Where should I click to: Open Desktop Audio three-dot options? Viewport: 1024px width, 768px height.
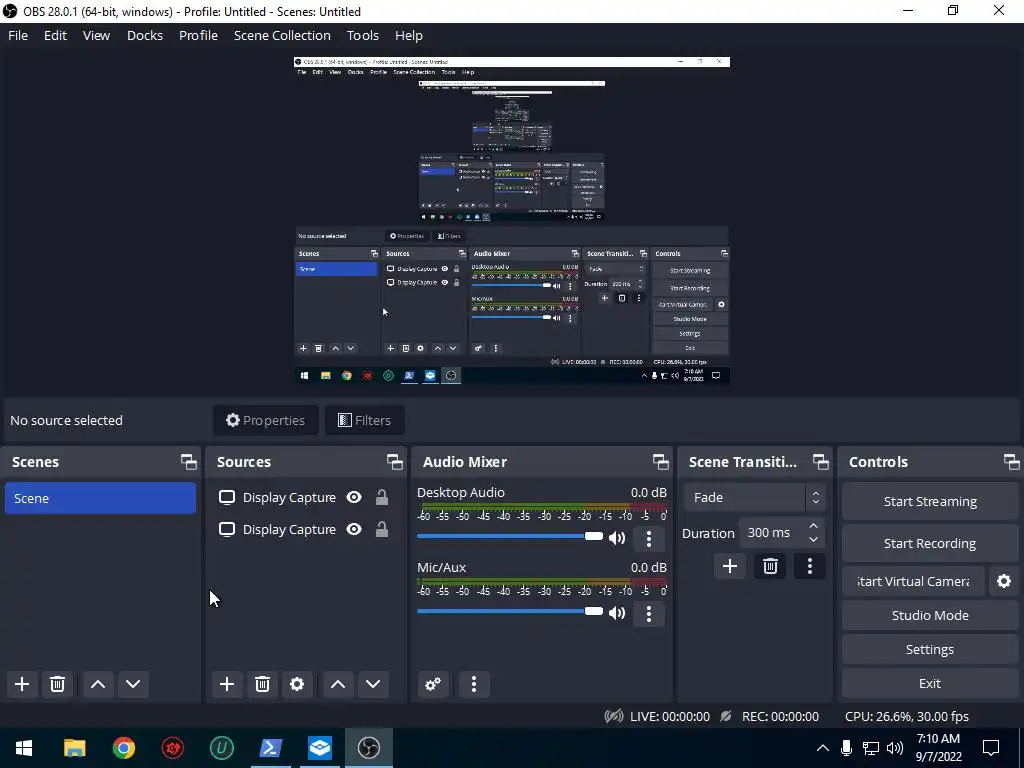pyautogui.click(x=648, y=538)
